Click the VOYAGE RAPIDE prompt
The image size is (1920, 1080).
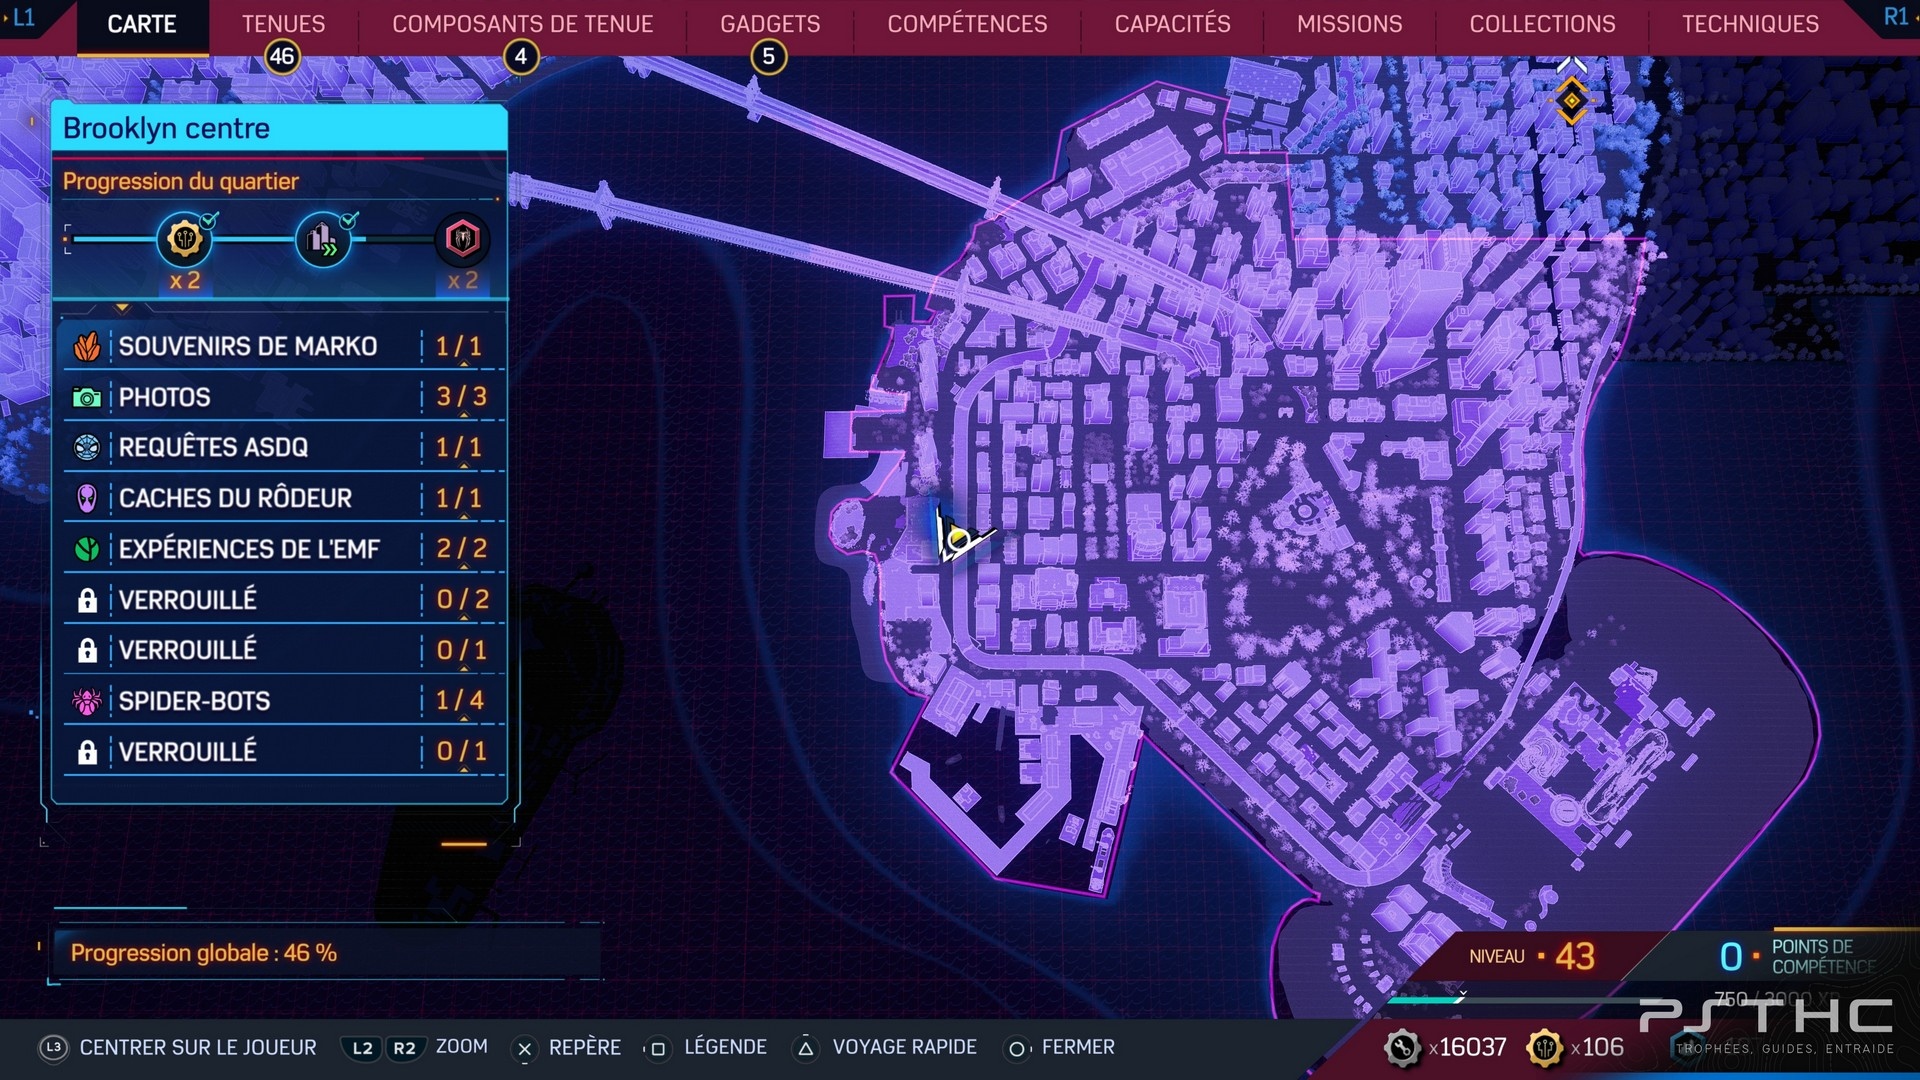(905, 1047)
